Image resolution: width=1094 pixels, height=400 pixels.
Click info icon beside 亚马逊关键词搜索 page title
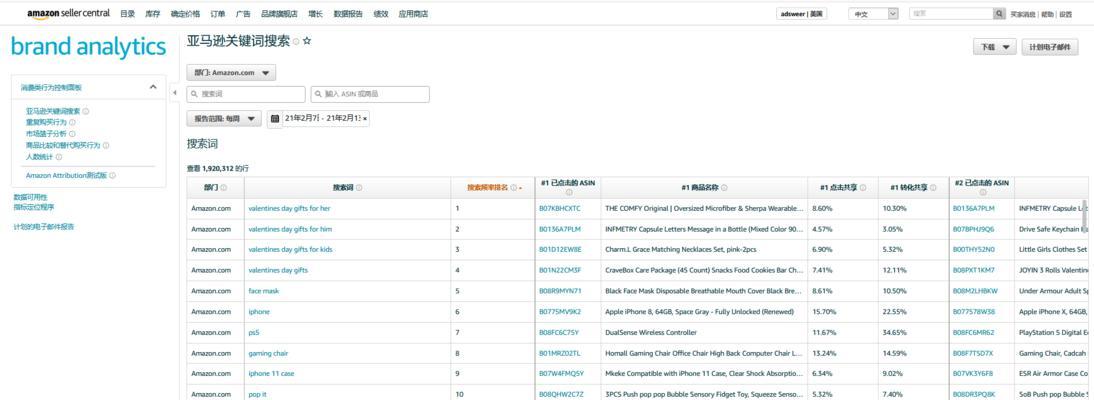tap(296, 42)
